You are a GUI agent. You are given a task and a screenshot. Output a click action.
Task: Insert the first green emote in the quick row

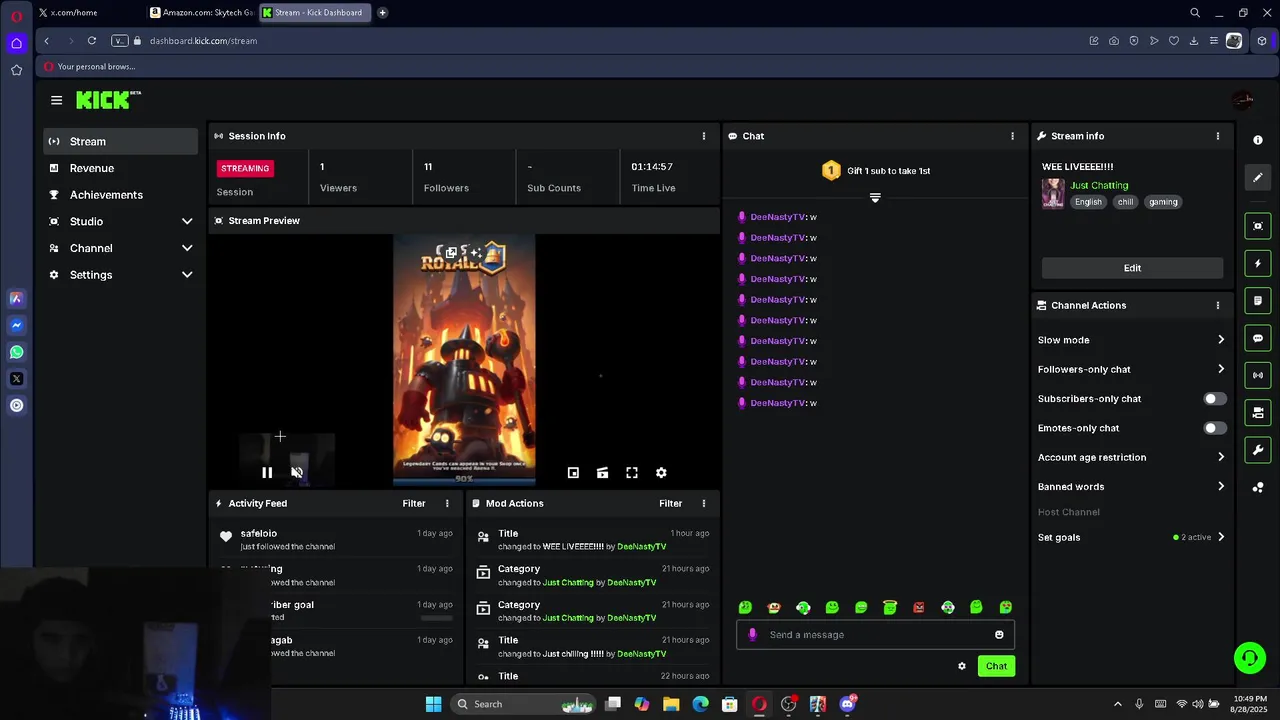pos(745,607)
